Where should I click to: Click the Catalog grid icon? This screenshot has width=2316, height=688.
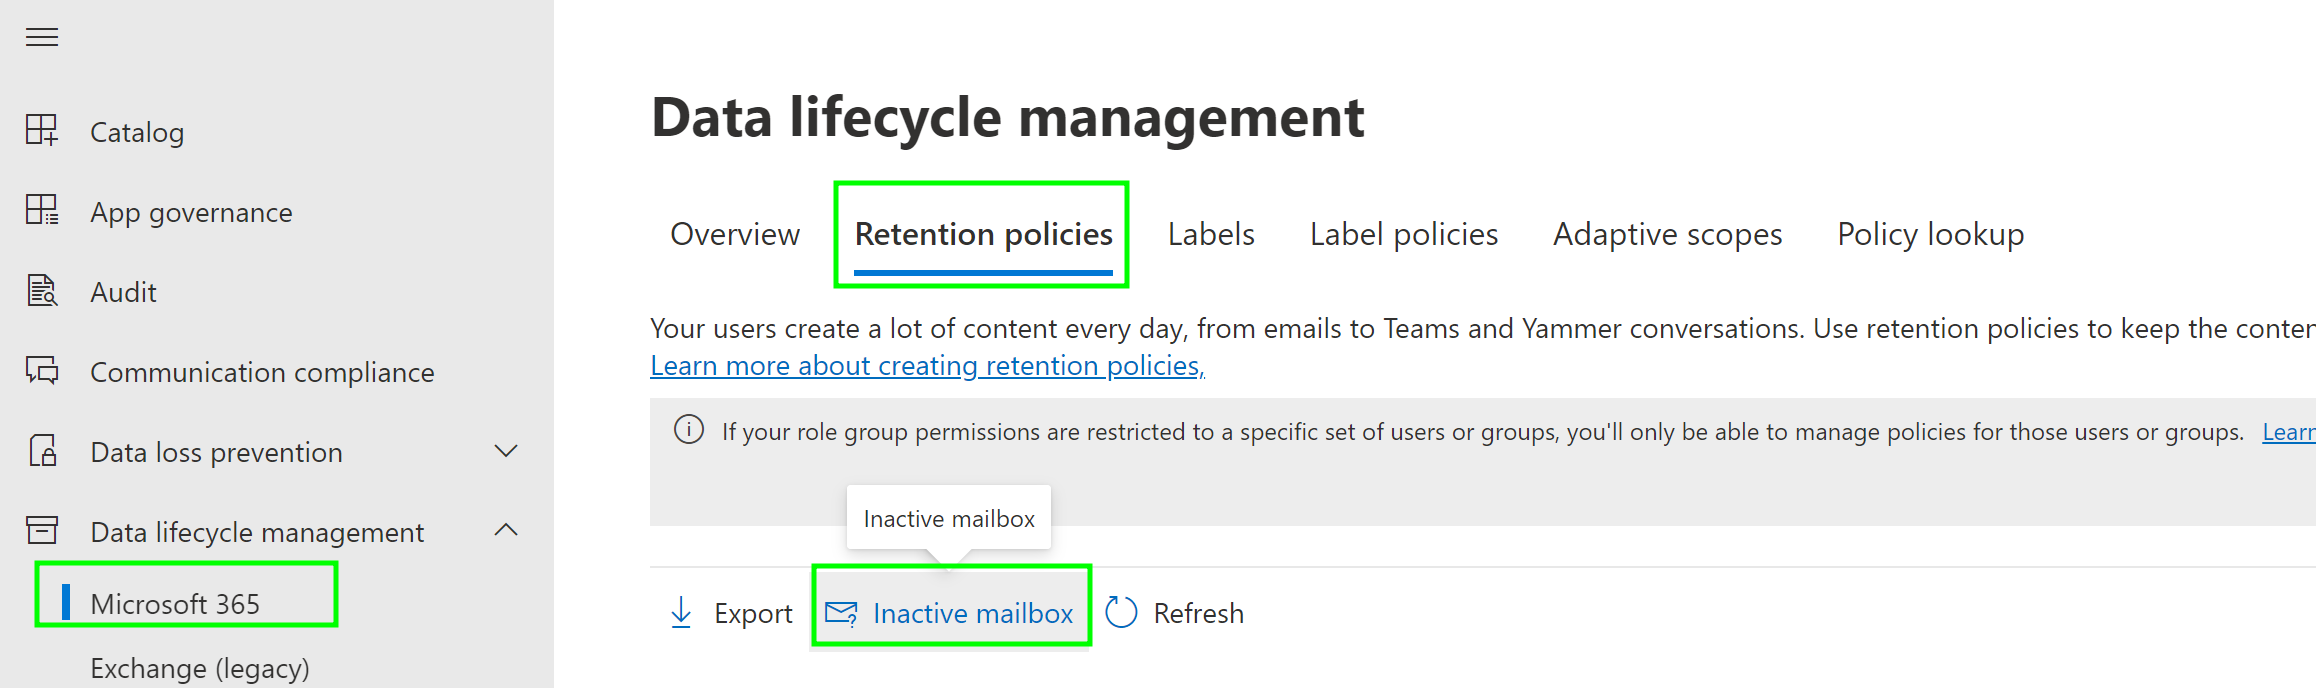(42, 131)
